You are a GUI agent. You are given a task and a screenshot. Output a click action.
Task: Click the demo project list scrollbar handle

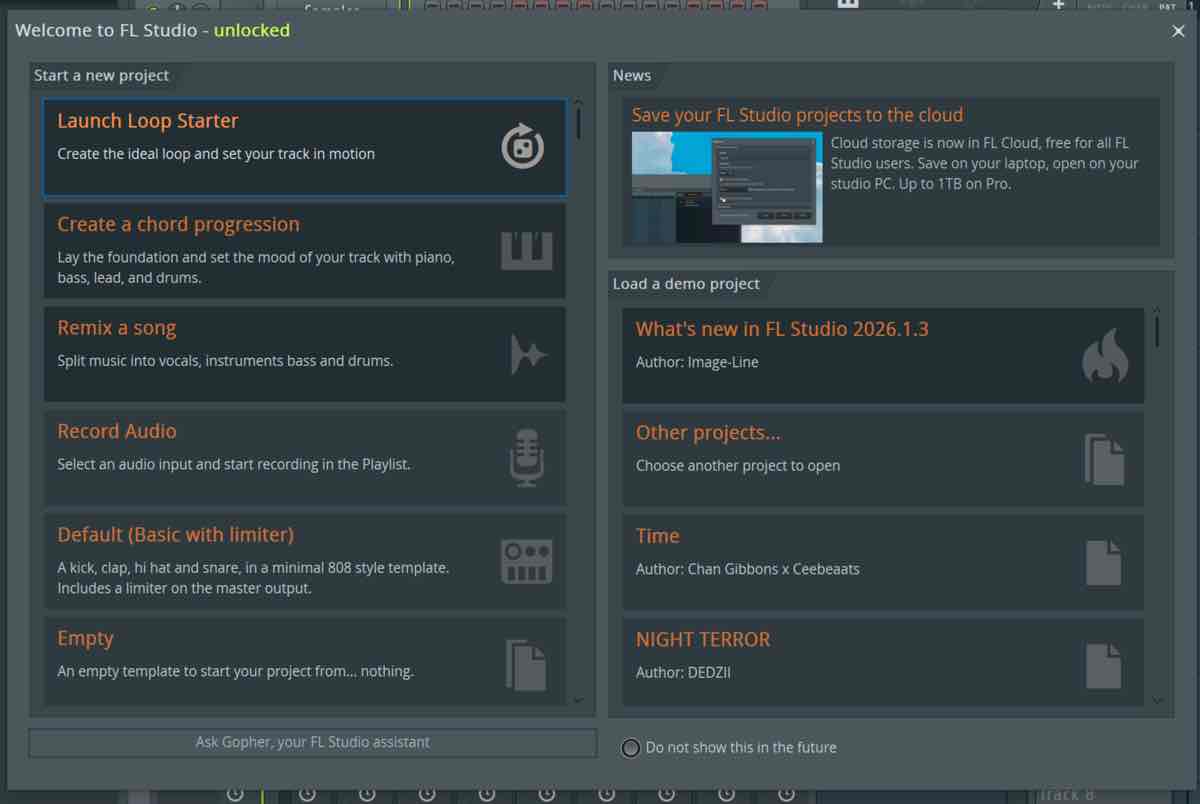point(1157,332)
